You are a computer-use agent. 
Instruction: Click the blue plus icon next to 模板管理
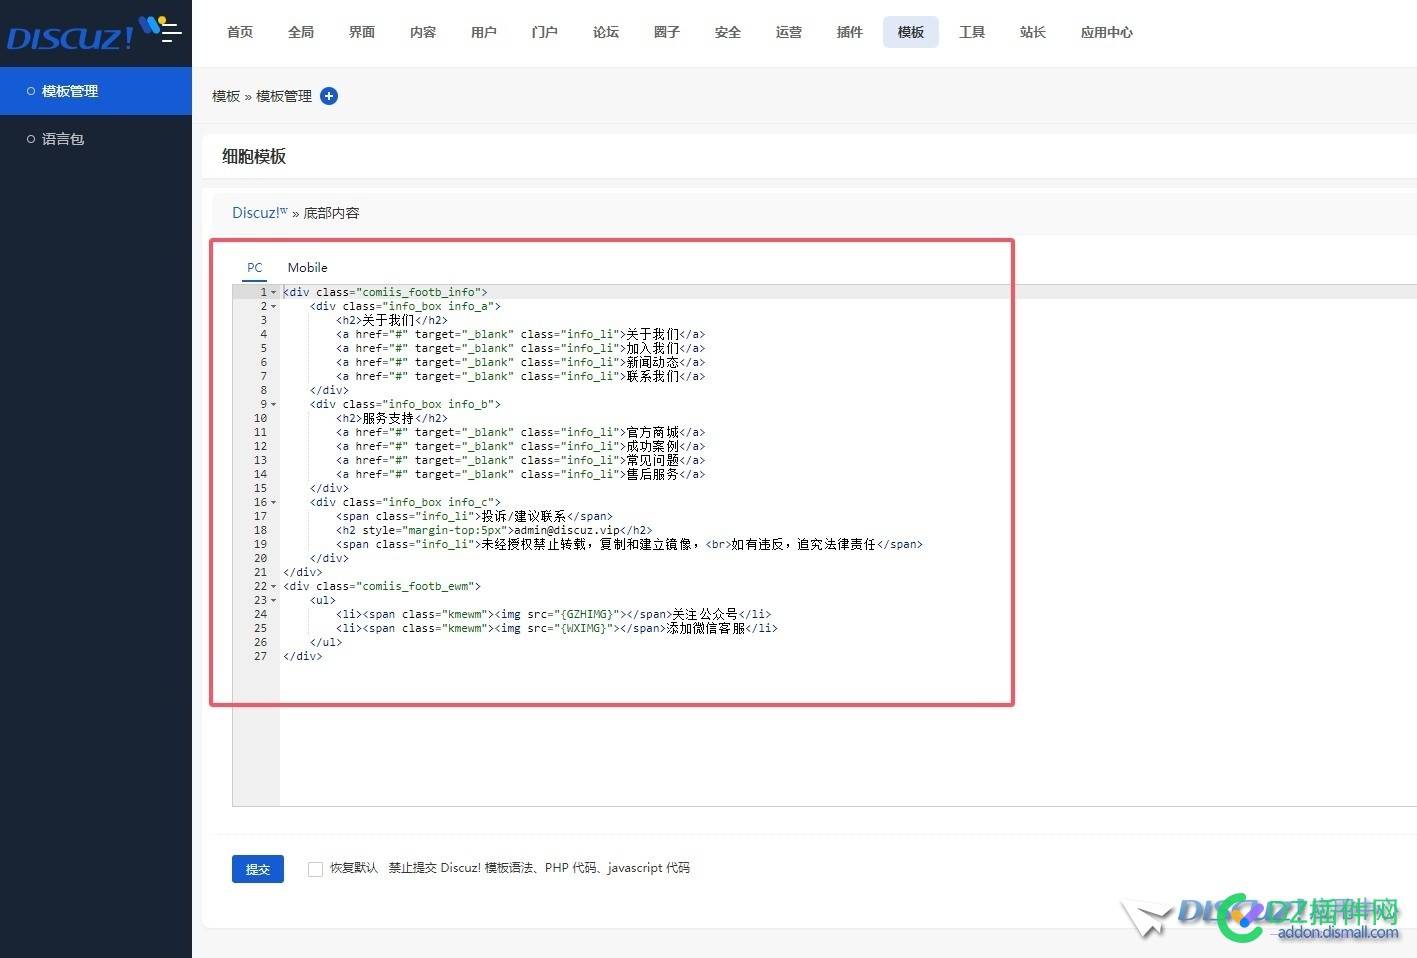point(329,96)
